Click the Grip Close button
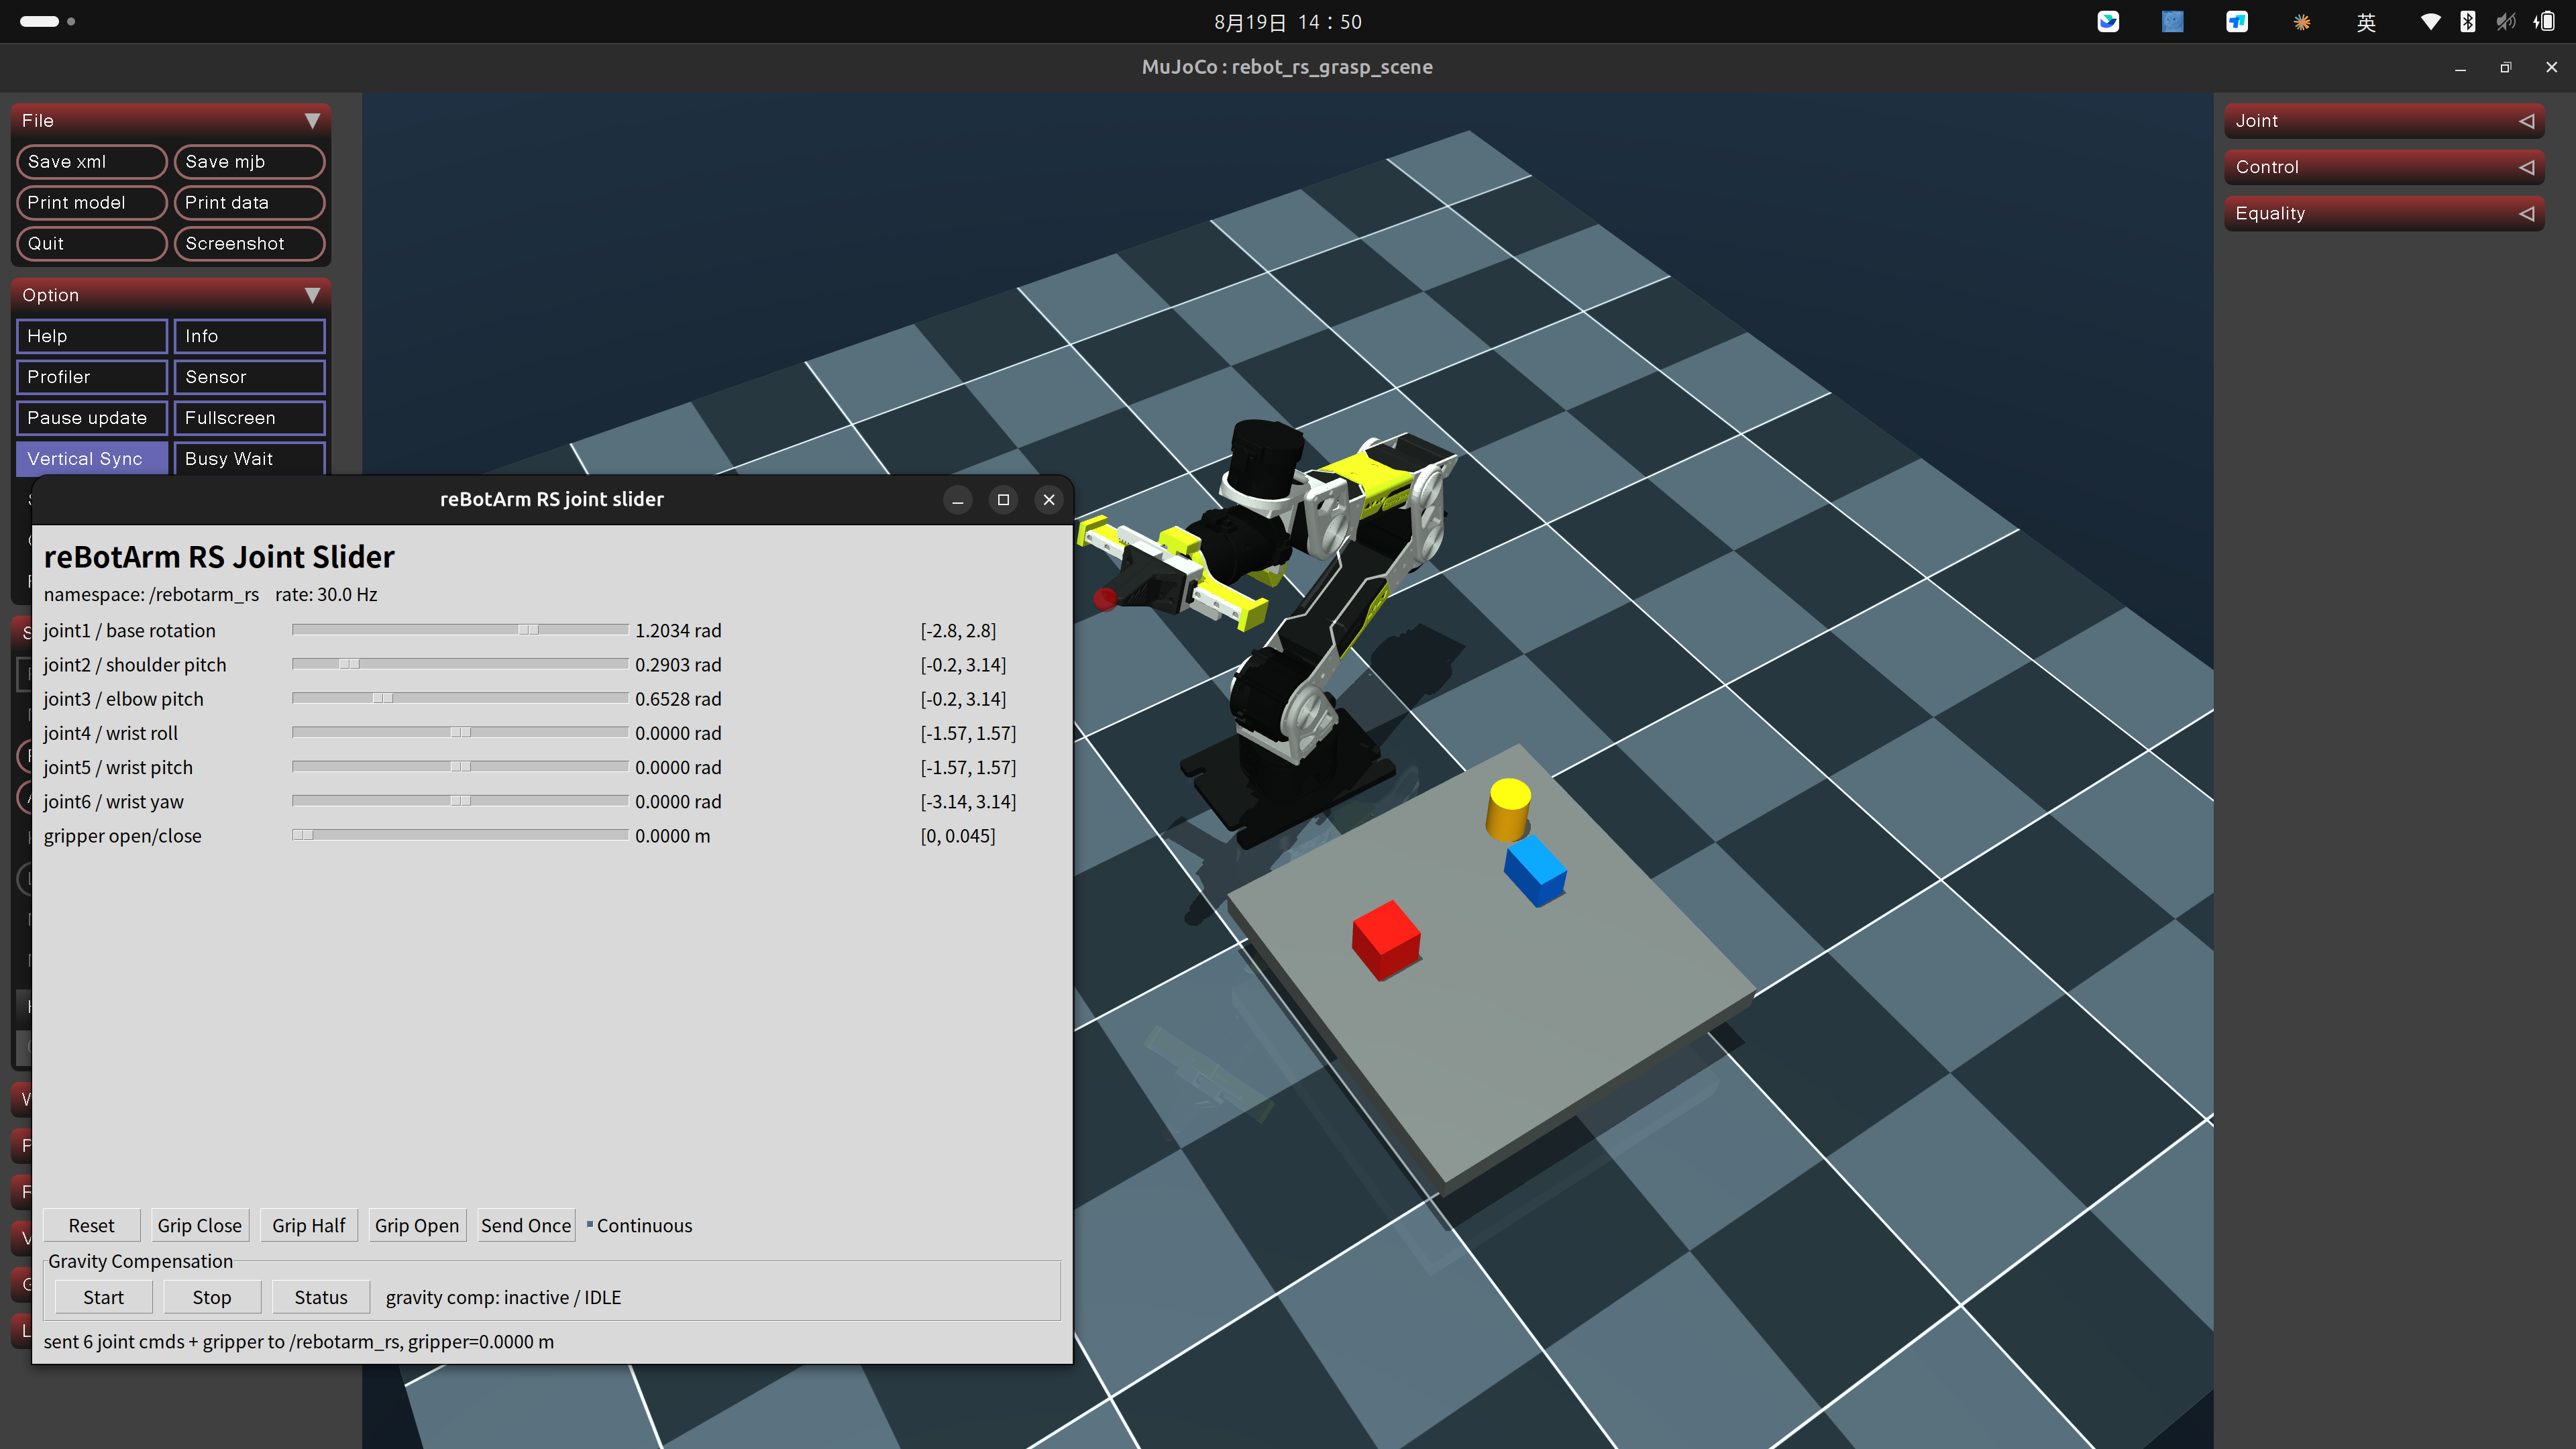Screen dimensions: 2576x1449 click(x=199, y=1225)
